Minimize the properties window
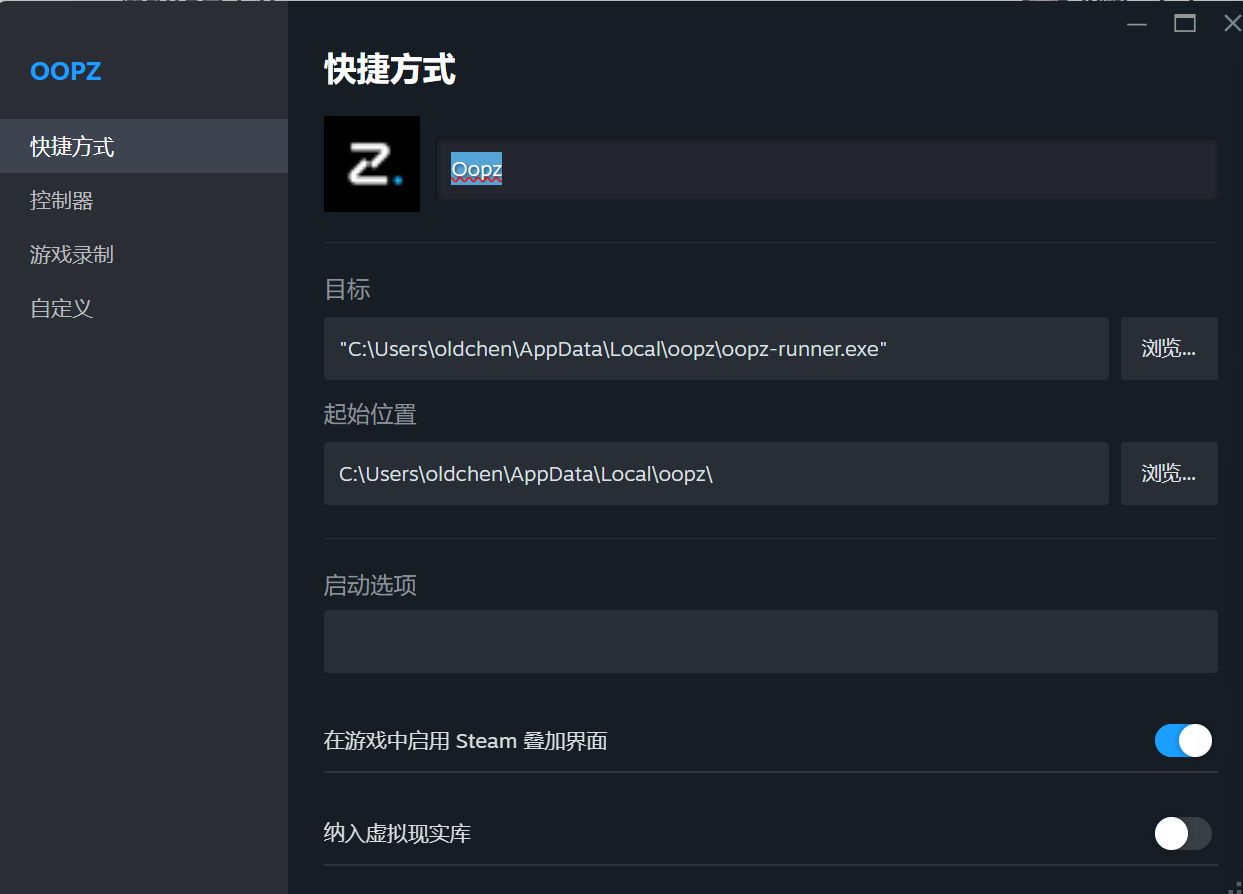Viewport: 1243px width, 894px height. tap(1137, 23)
